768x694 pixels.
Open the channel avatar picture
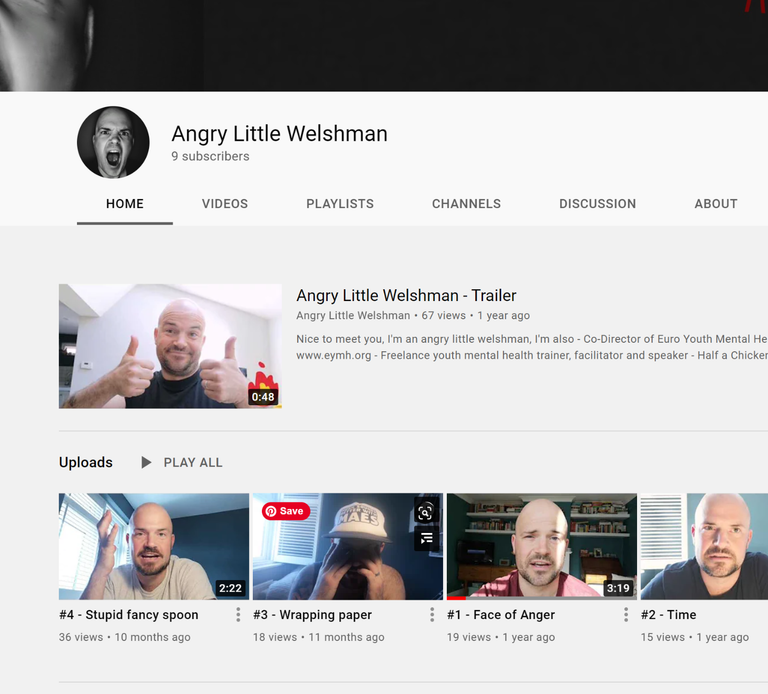click(x=113, y=142)
